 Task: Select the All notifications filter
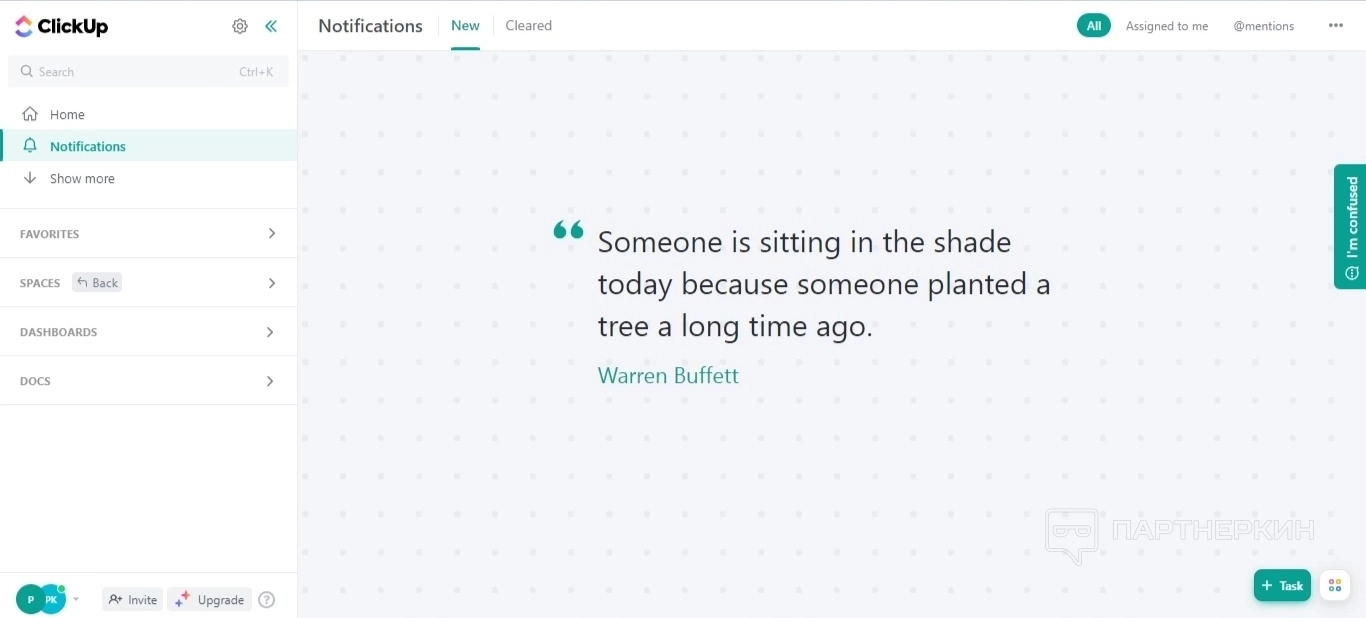click(1094, 26)
